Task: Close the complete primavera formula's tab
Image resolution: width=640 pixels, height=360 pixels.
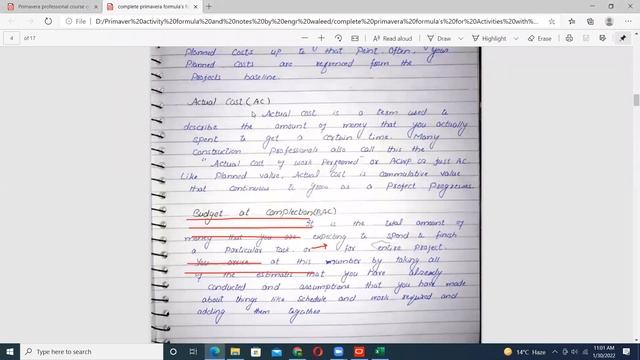Action: (x=196, y=7)
